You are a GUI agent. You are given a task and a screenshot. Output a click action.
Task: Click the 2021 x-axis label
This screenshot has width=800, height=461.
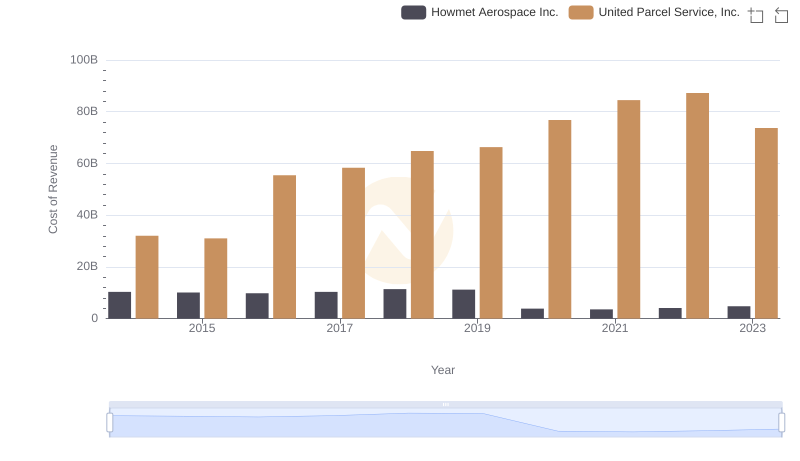pos(615,328)
